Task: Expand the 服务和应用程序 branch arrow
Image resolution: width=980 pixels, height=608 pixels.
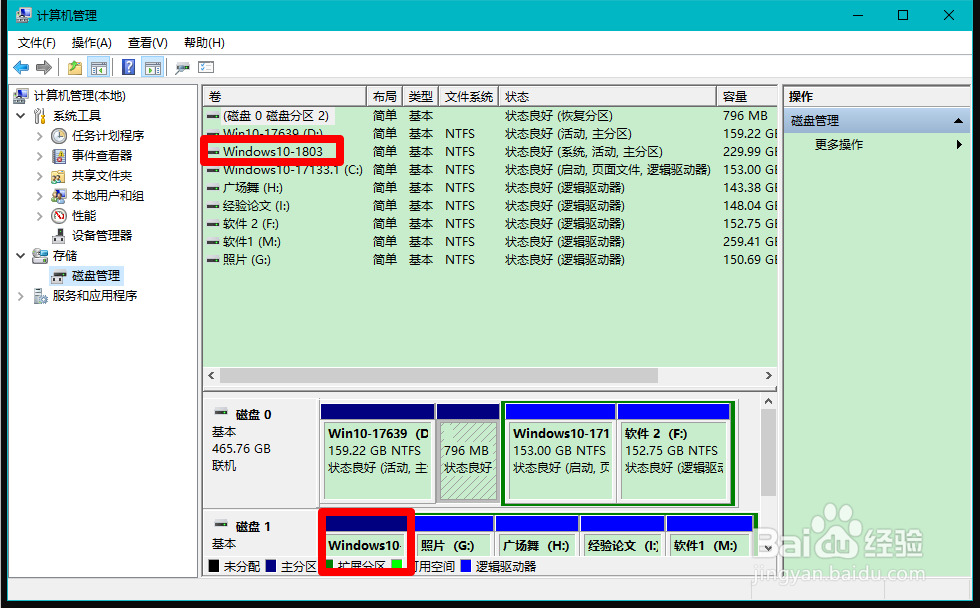Action: coord(21,296)
